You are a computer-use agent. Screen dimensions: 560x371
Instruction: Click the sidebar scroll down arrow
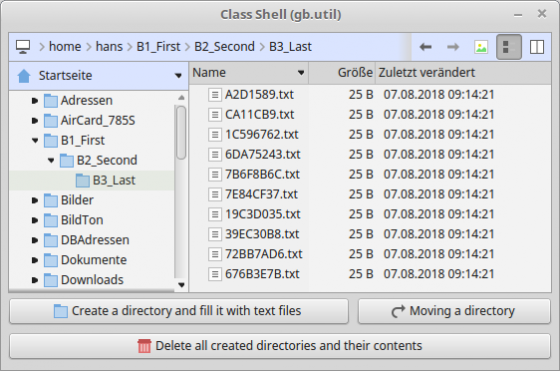181,285
